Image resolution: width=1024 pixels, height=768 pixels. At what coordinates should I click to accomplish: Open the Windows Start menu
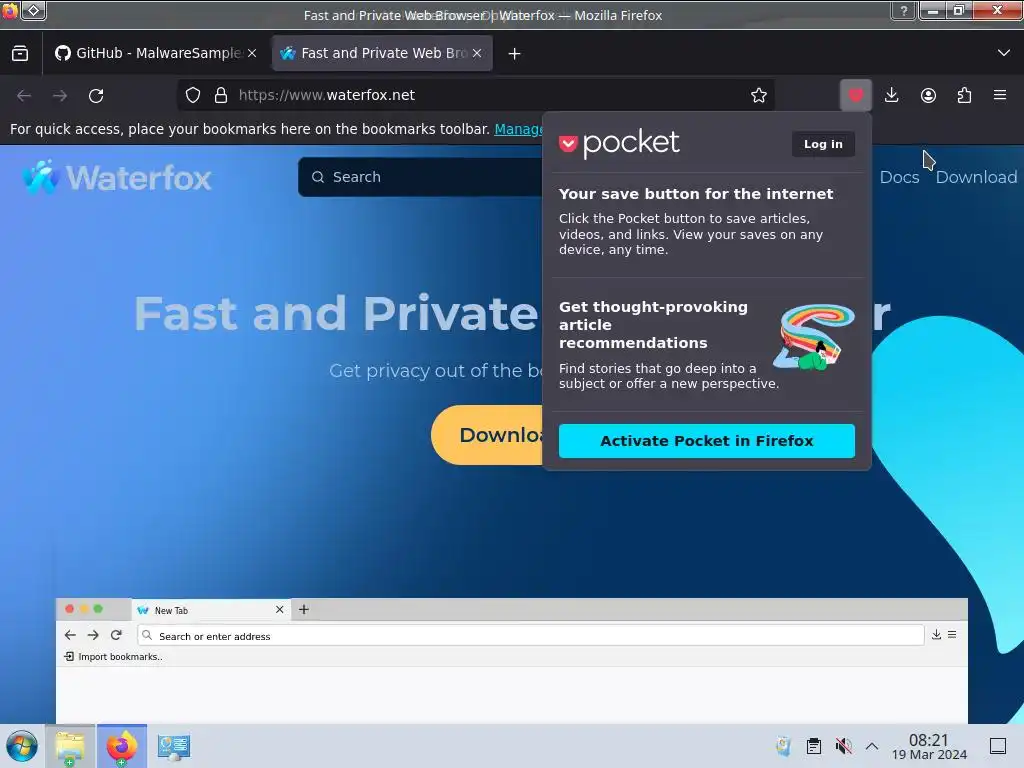coord(22,746)
